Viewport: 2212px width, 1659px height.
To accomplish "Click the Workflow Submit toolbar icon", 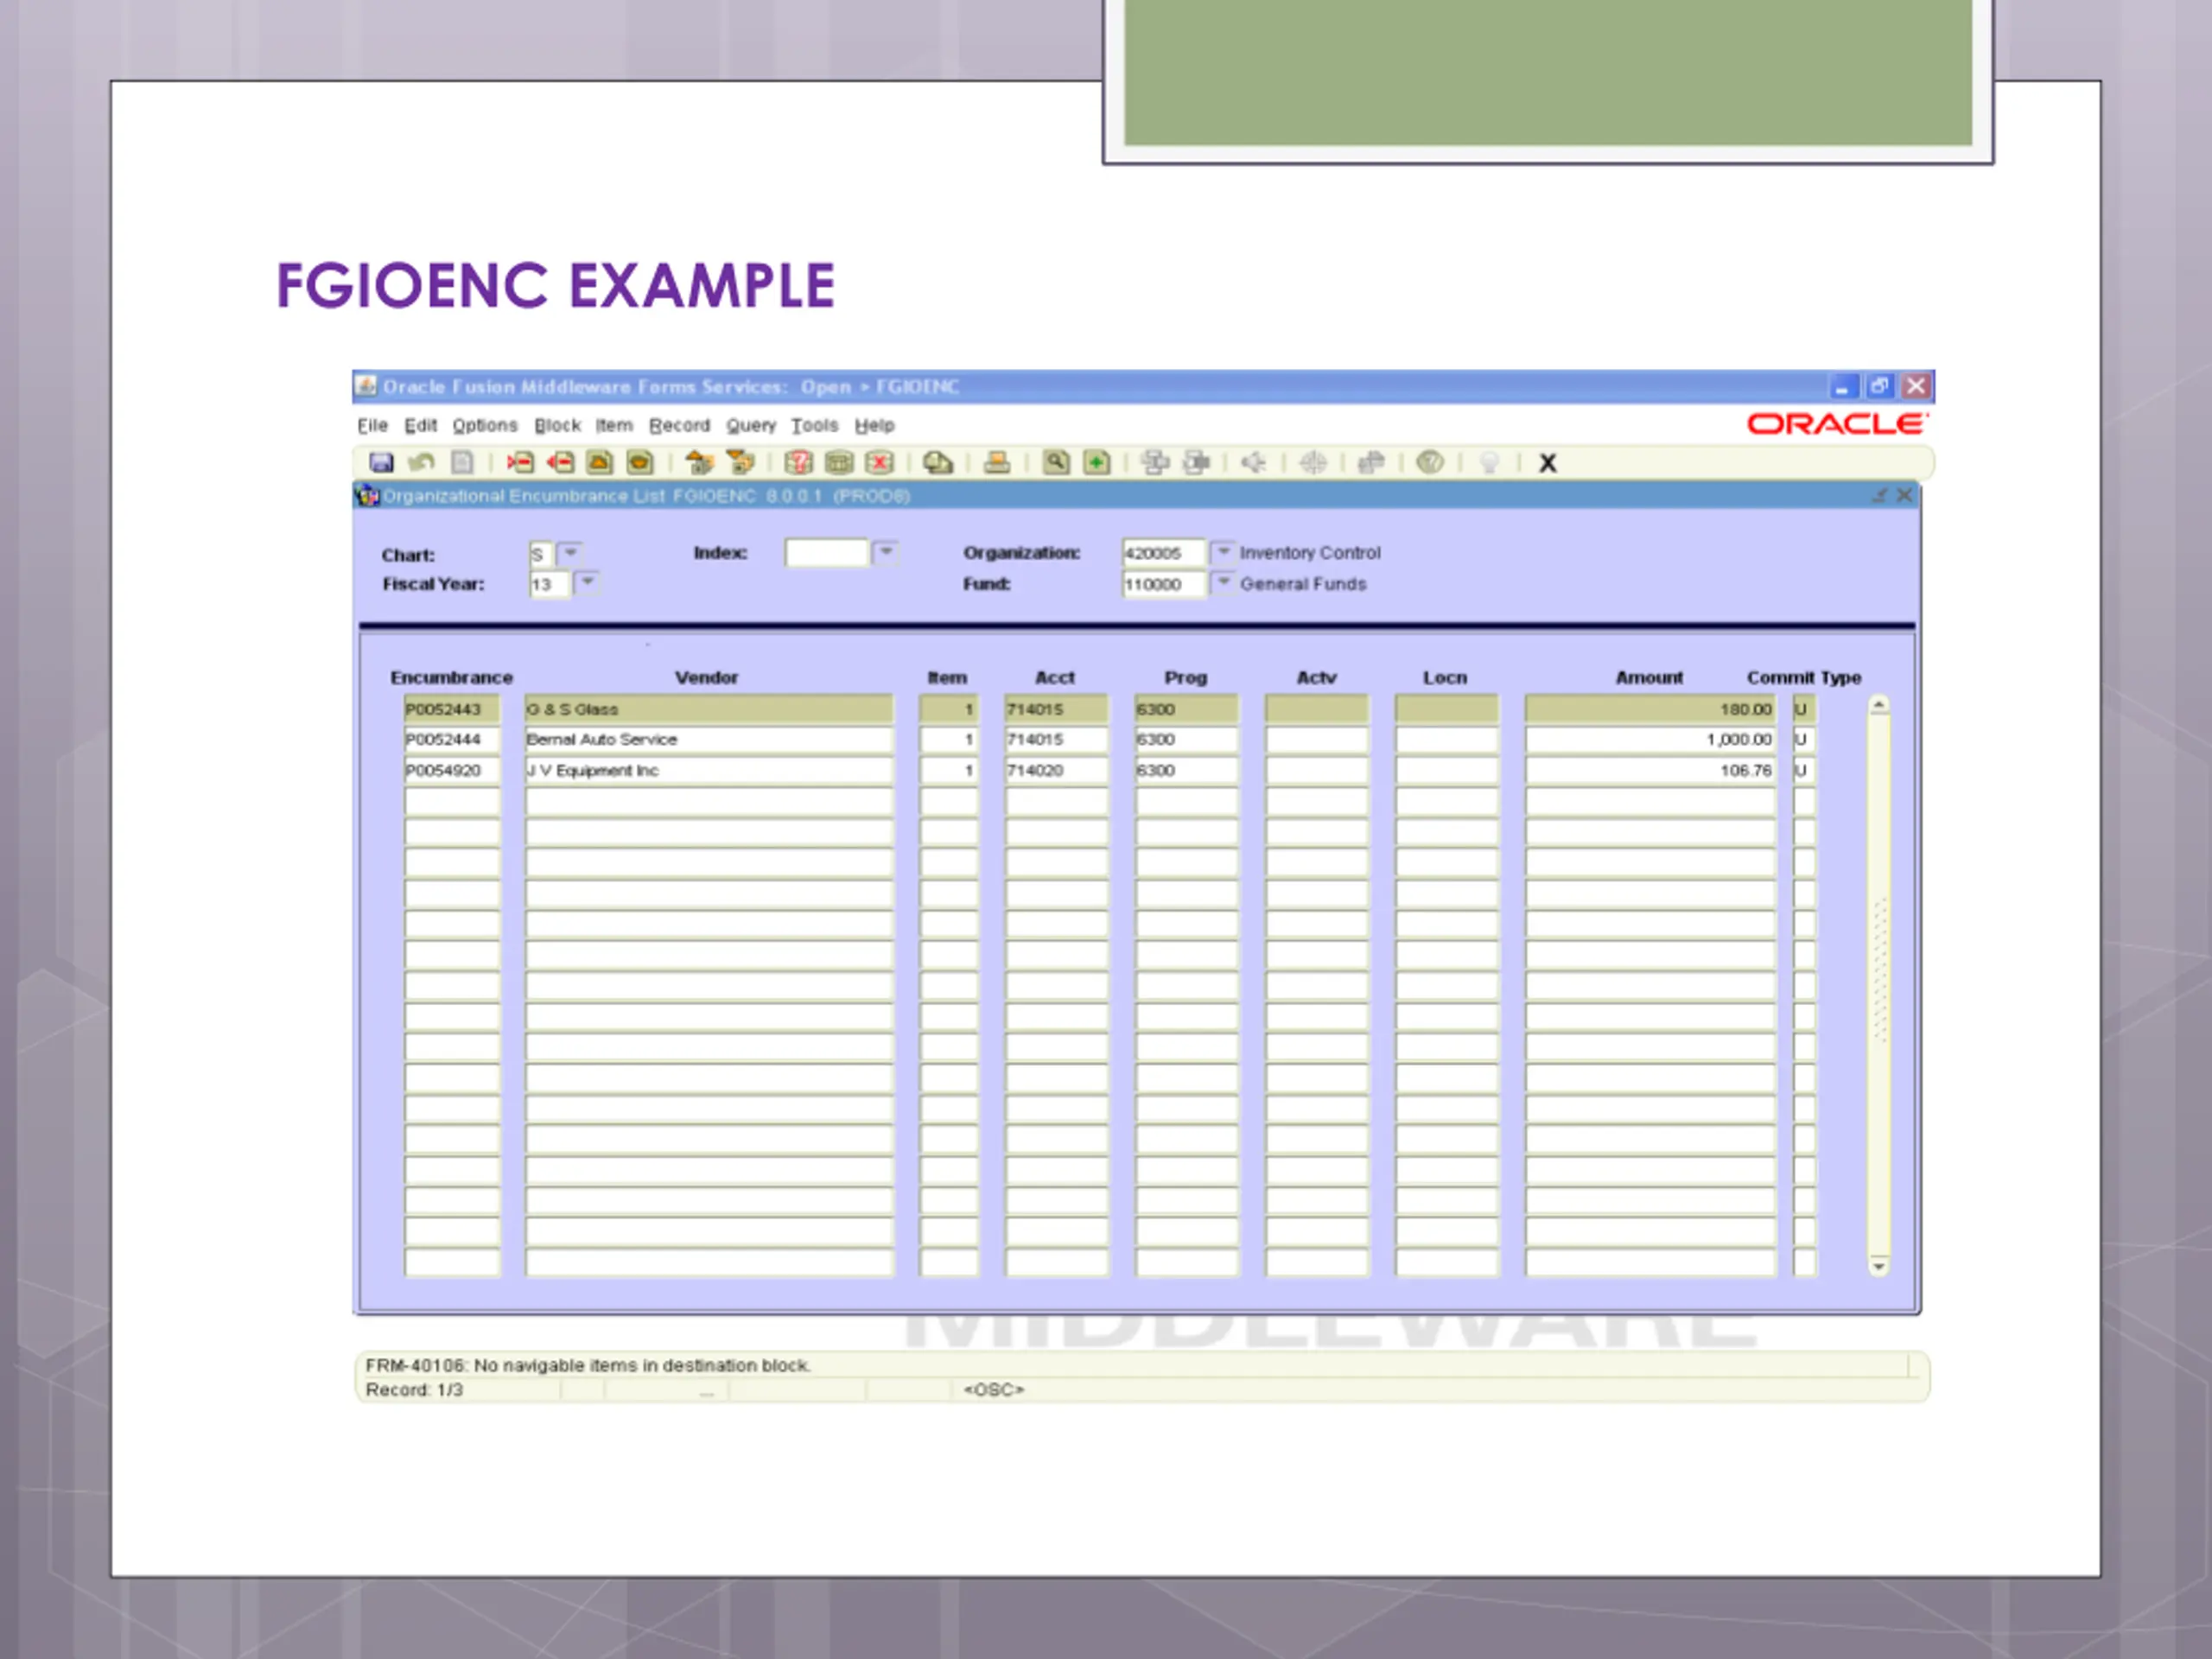I will coord(1156,462).
